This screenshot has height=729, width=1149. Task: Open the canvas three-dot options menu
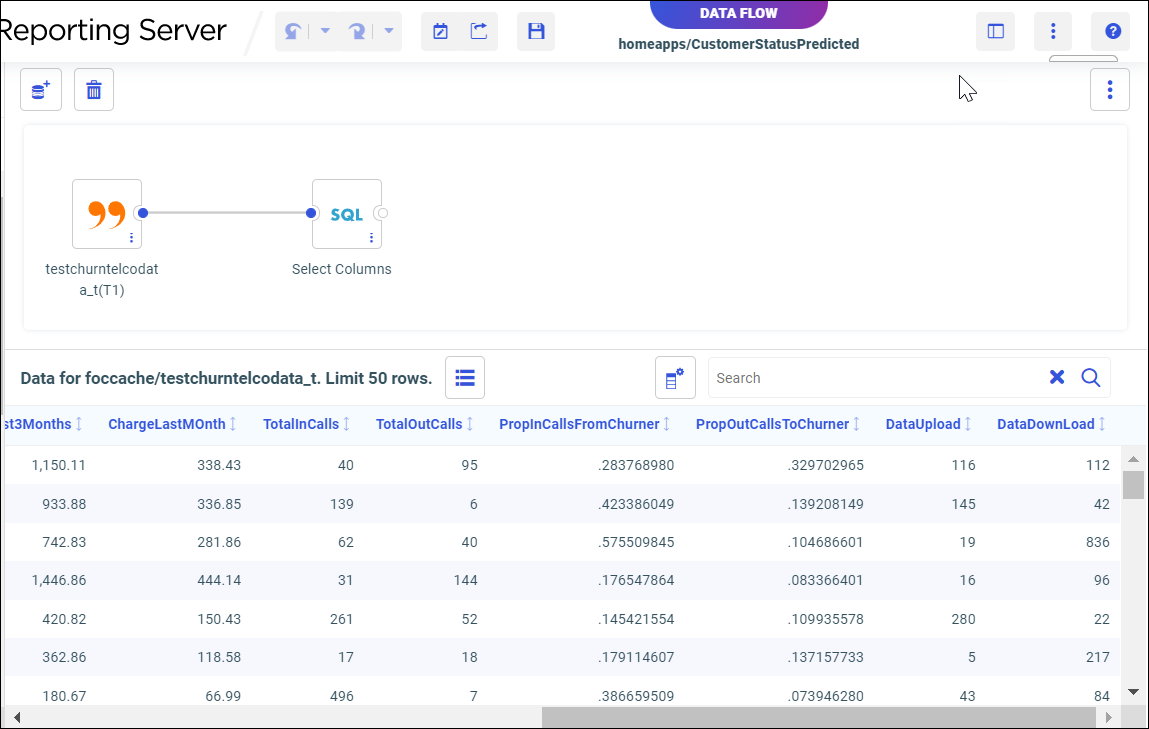(1110, 90)
